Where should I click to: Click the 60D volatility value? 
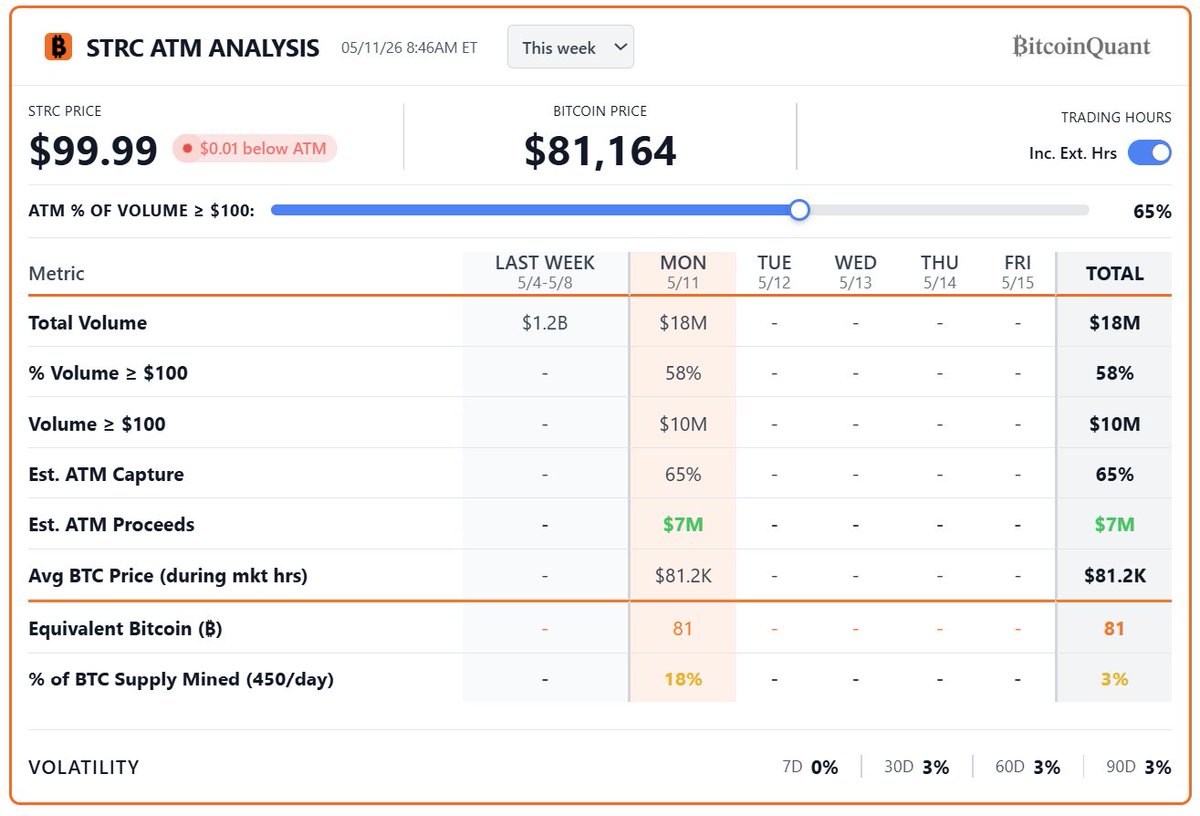(x=1046, y=767)
